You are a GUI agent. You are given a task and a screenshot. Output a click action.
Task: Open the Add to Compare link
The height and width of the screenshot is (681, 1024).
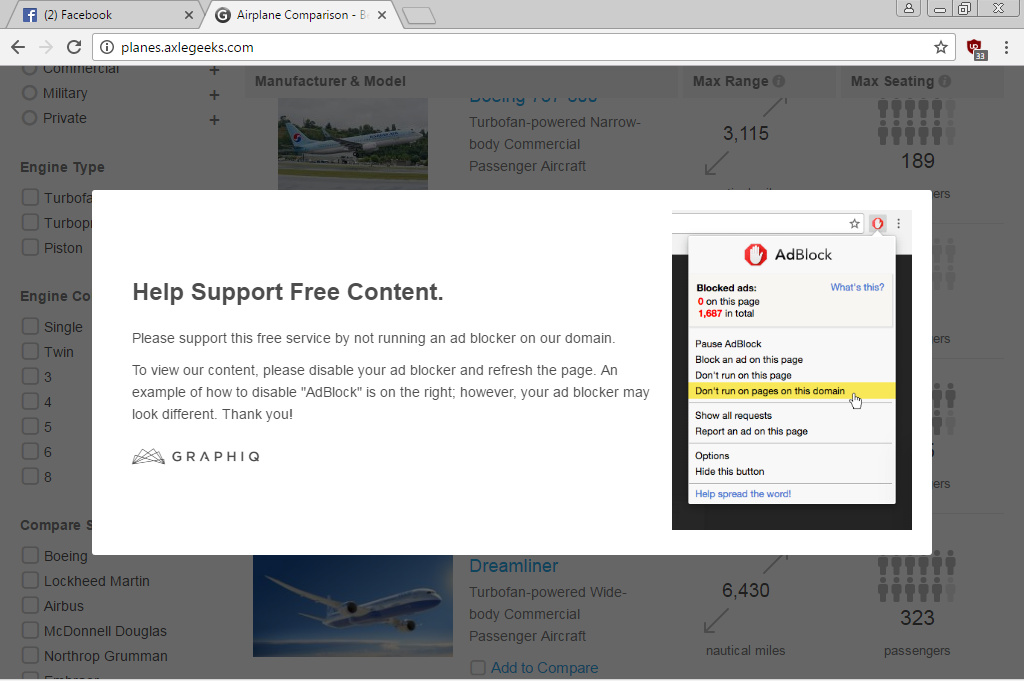545,668
